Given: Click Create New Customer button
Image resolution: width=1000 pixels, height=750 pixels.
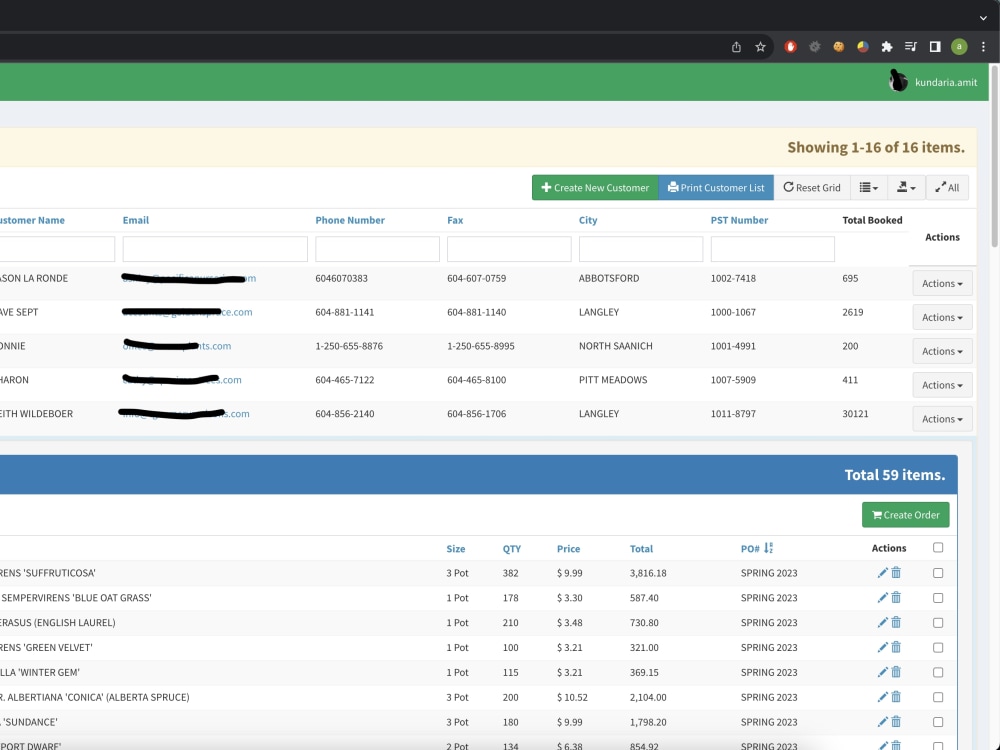Looking at the screenshot, I should [595, 188].
